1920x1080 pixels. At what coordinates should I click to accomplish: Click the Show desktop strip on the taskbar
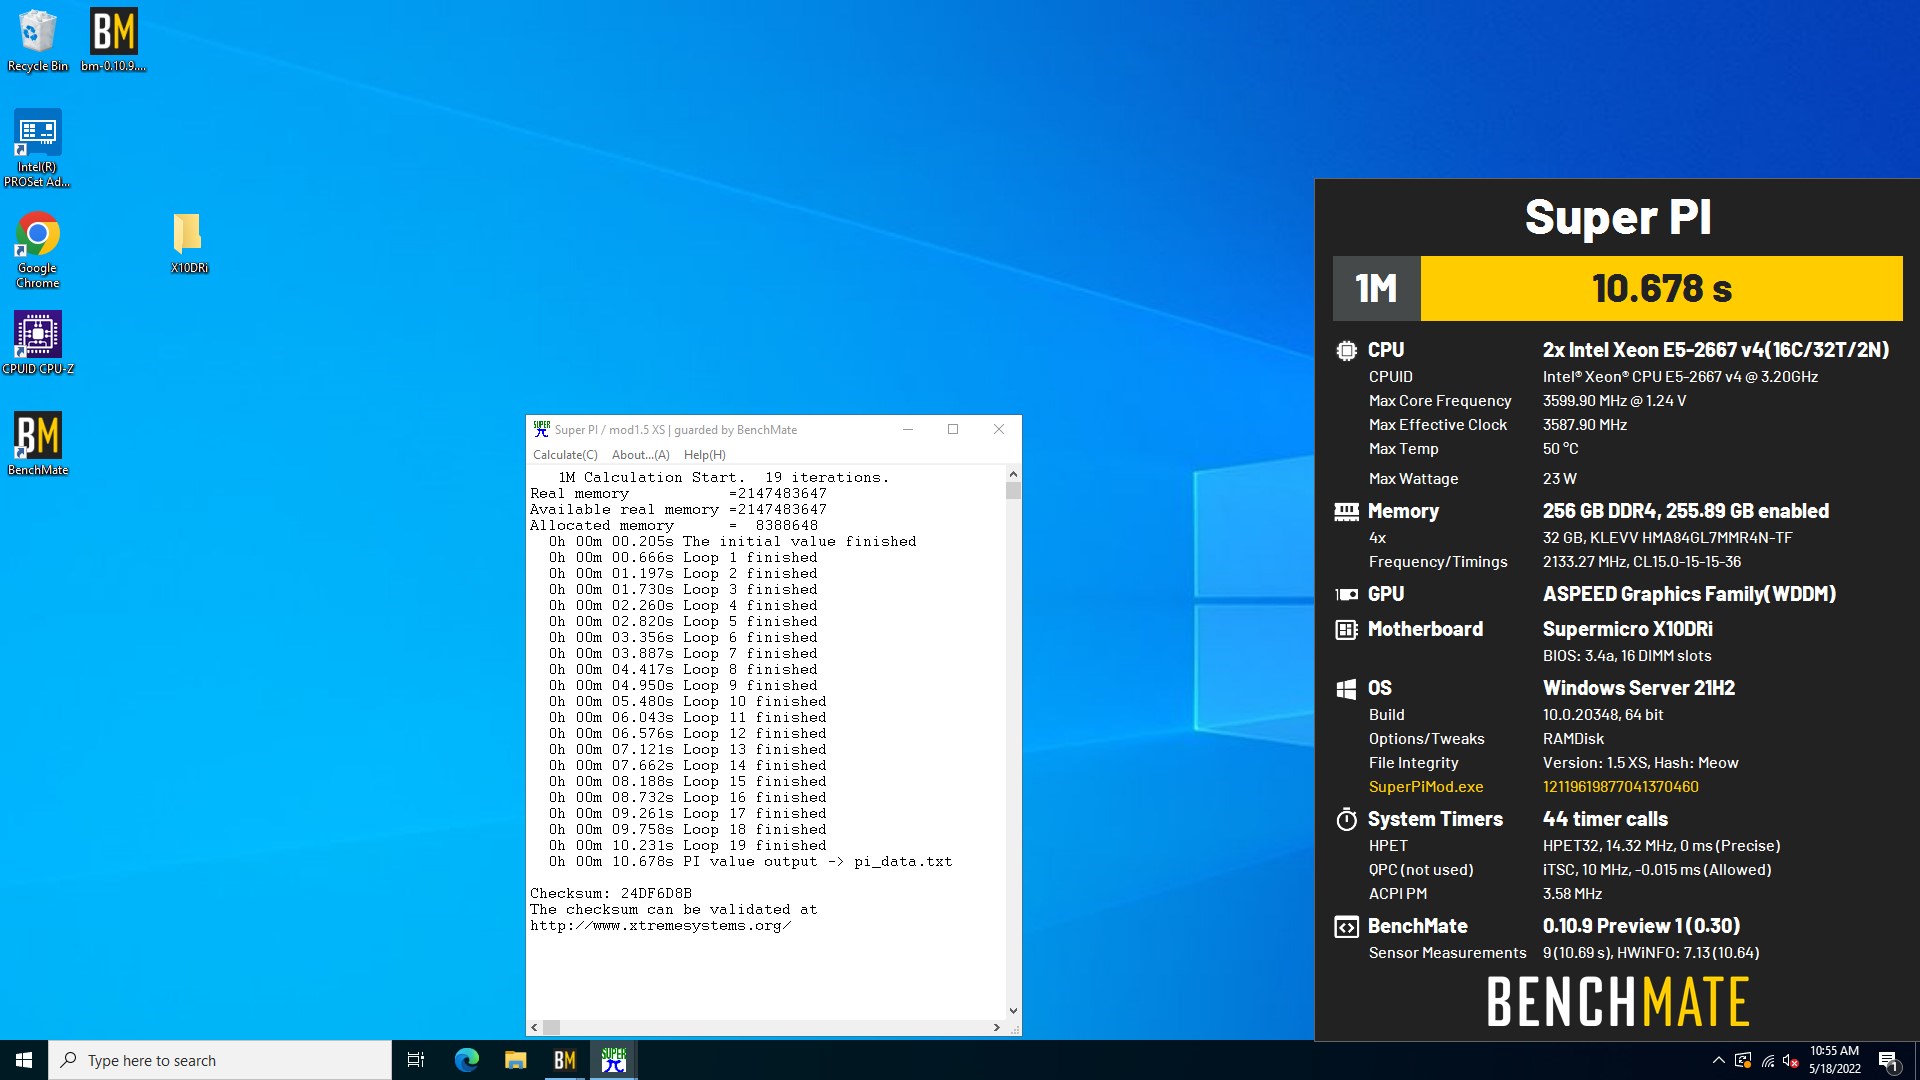1916,1060
